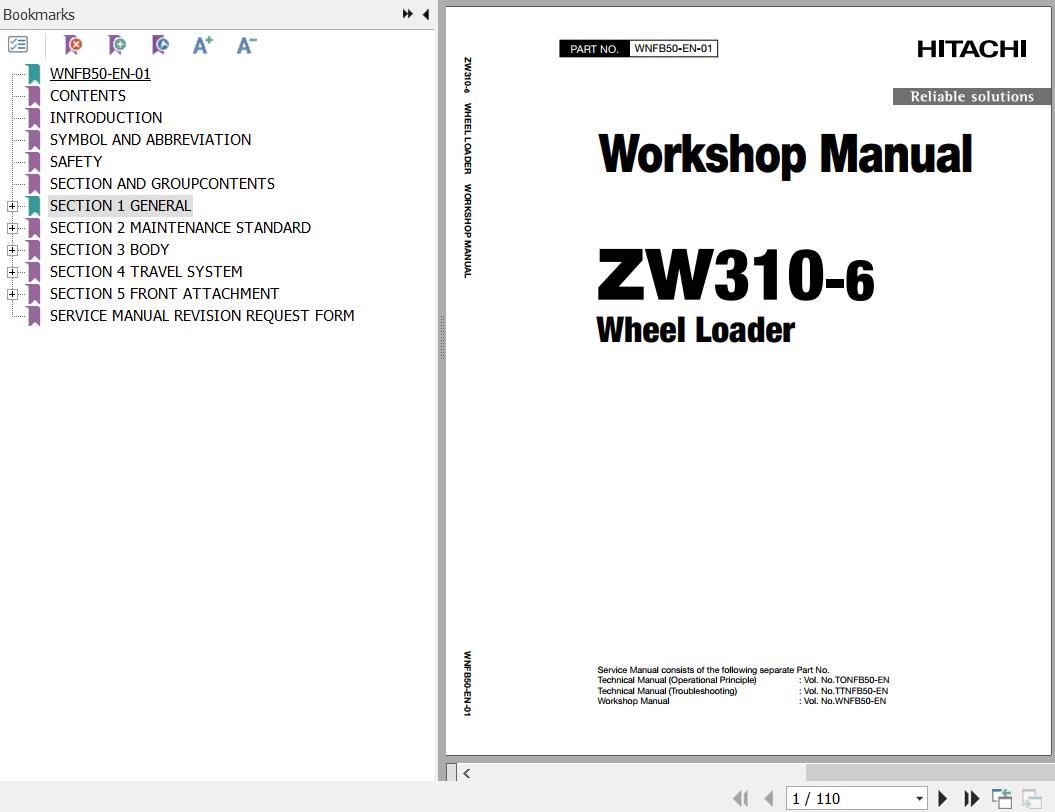Click the delete bookmark icon
1055x812 pixels.
pyautogui.click(x=73, y=45)
